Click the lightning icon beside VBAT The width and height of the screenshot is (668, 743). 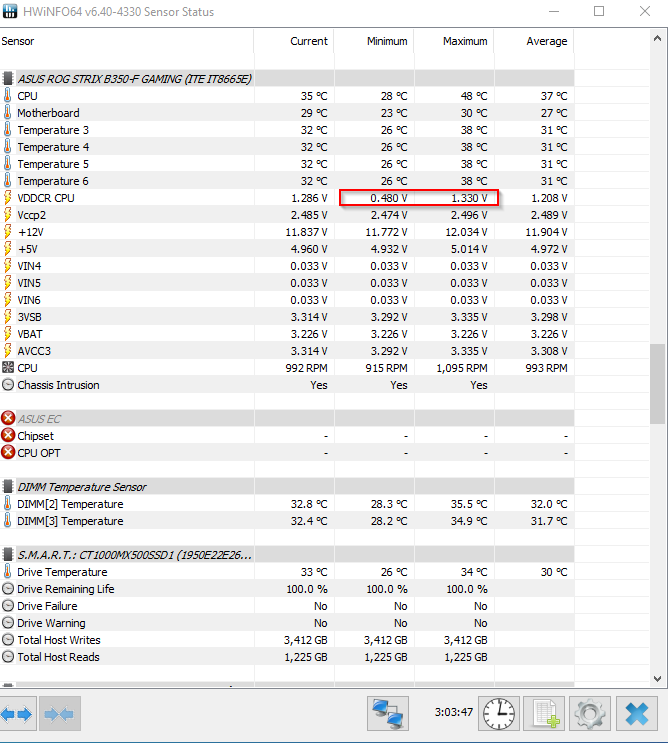[8, 334]
